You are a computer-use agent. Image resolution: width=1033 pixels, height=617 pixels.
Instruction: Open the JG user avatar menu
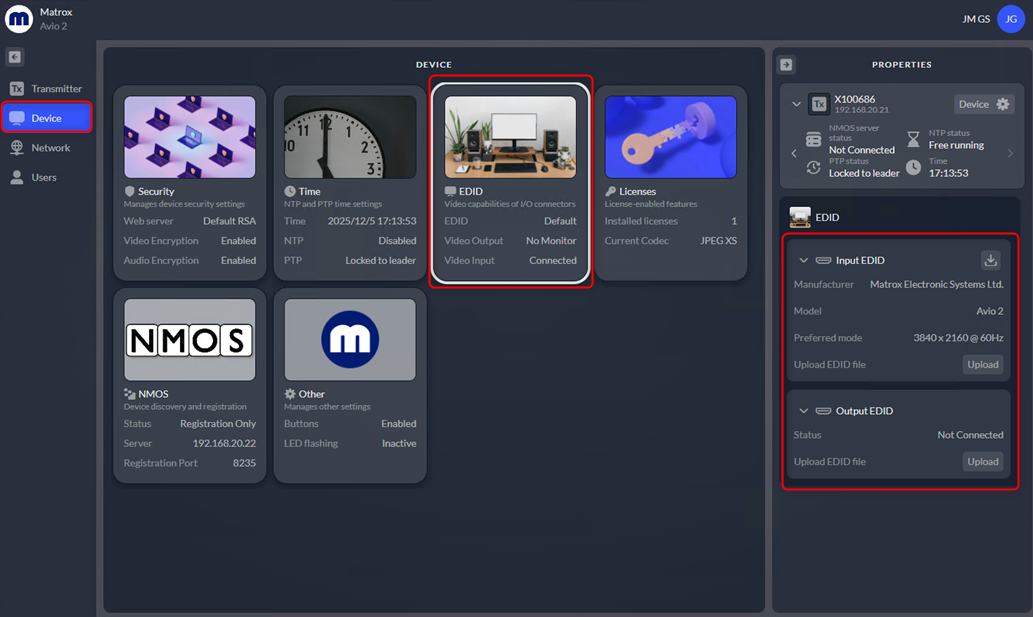pos(1011,19)
